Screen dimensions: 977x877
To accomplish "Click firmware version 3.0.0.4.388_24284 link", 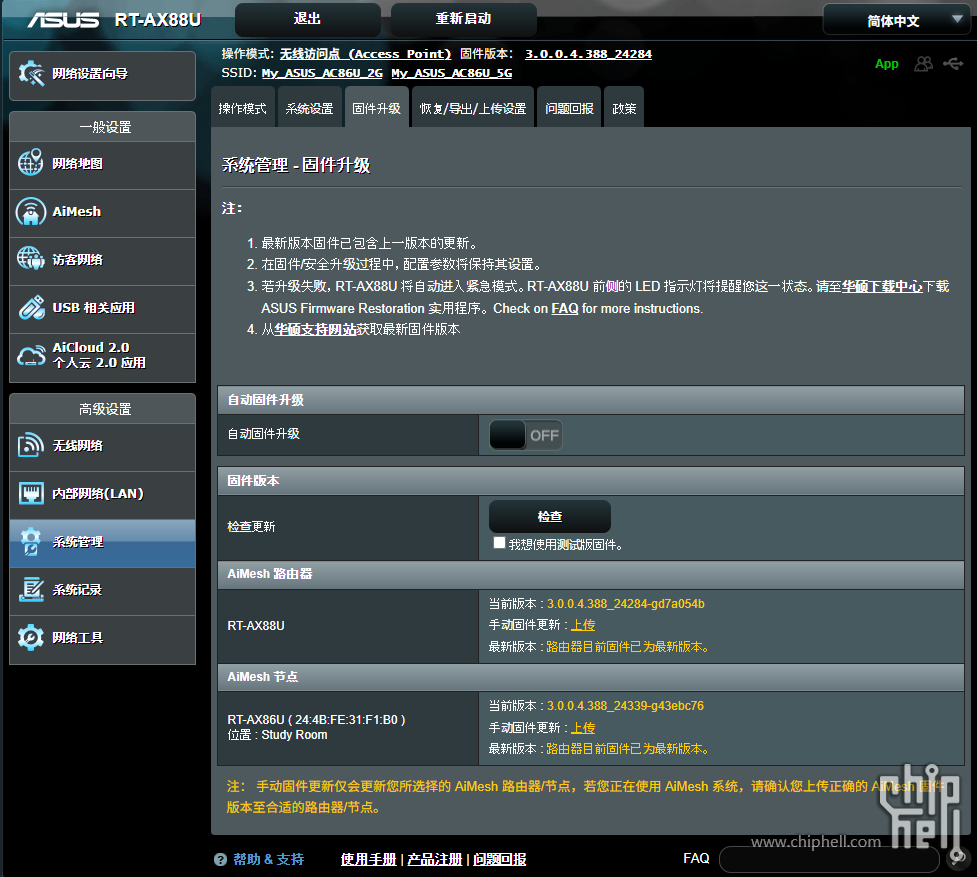I will click(x=588, y=54).
